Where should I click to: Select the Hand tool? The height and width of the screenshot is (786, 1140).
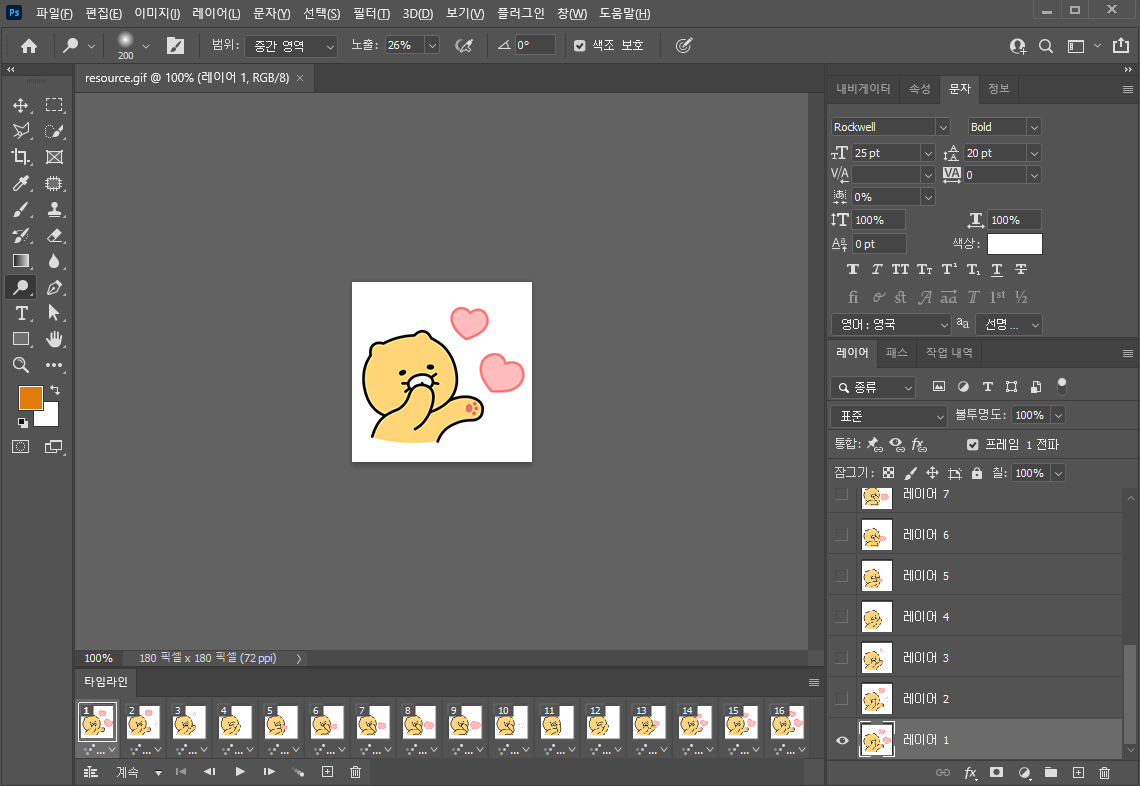pos(54,339)
